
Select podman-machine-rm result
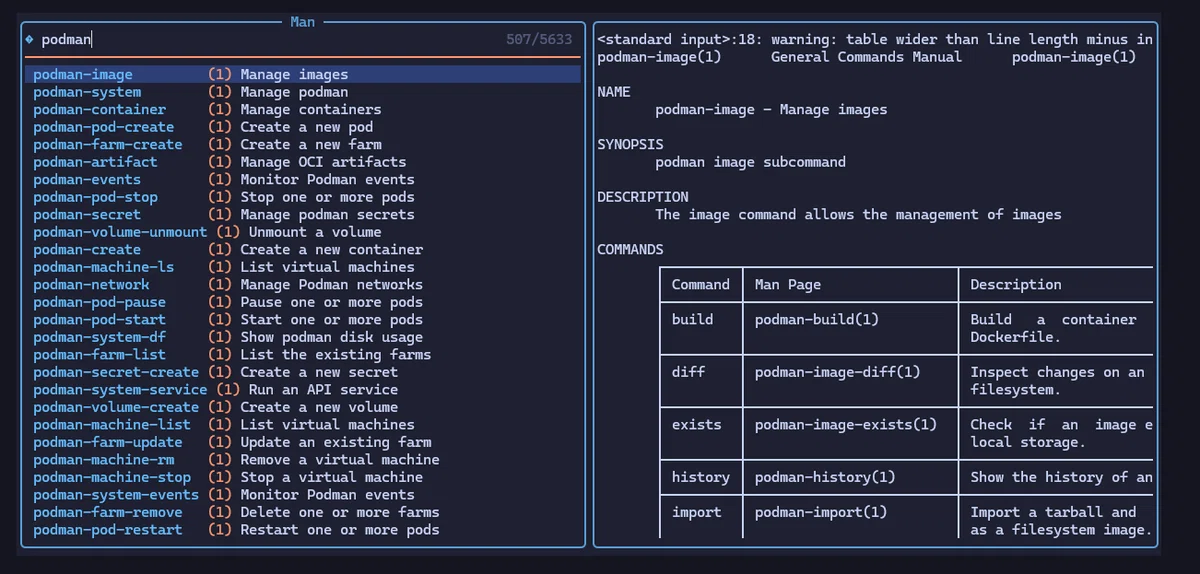[x=302, y=459]
